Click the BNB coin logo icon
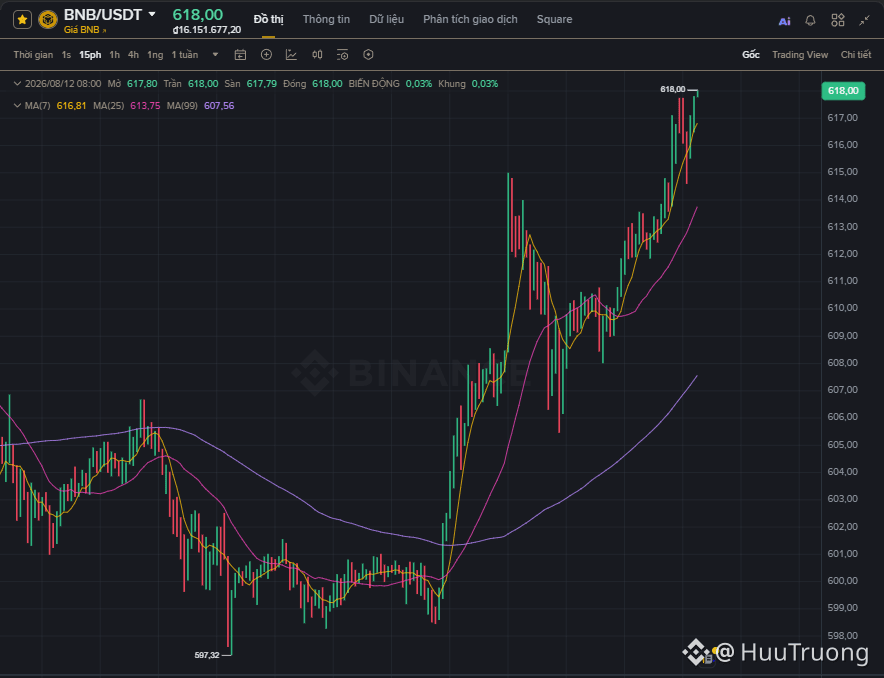884x678 pixels. click(48, 20)
